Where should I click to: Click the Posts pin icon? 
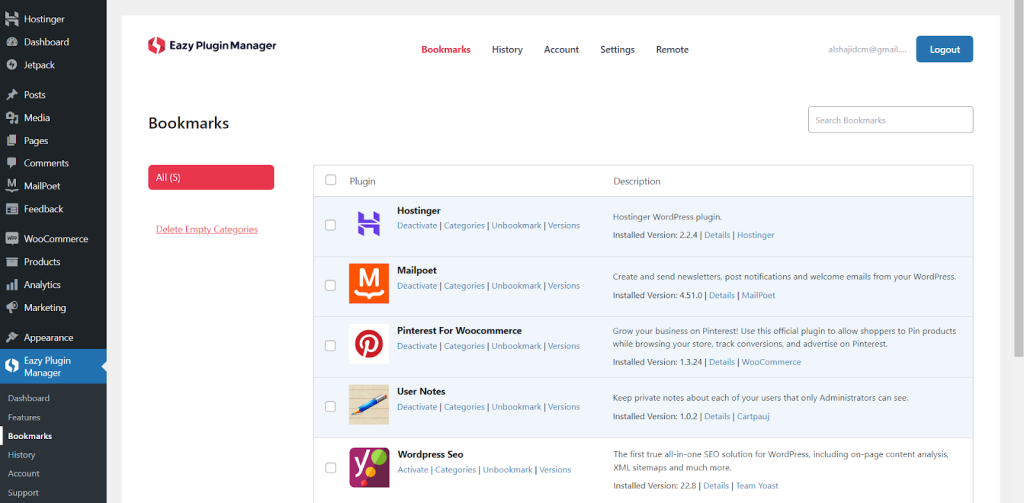12,95
